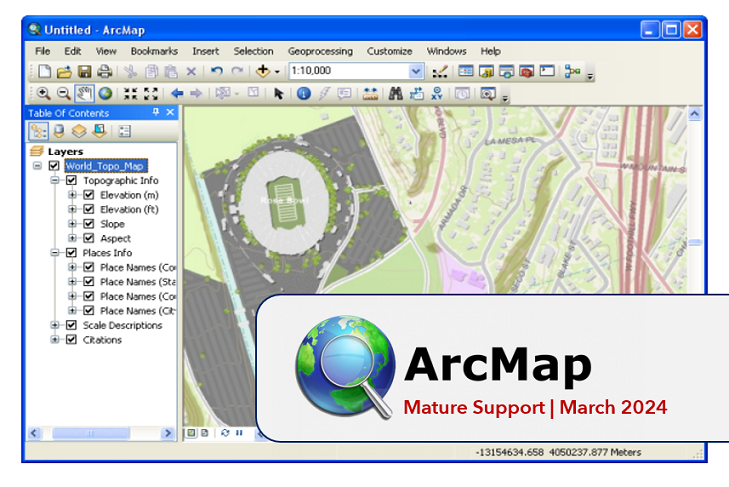Image resolution: width=729 pixels, height=487 pixels.
Task: Toggle Elevation (ft) layer visibility
Action: coord(89,209)
